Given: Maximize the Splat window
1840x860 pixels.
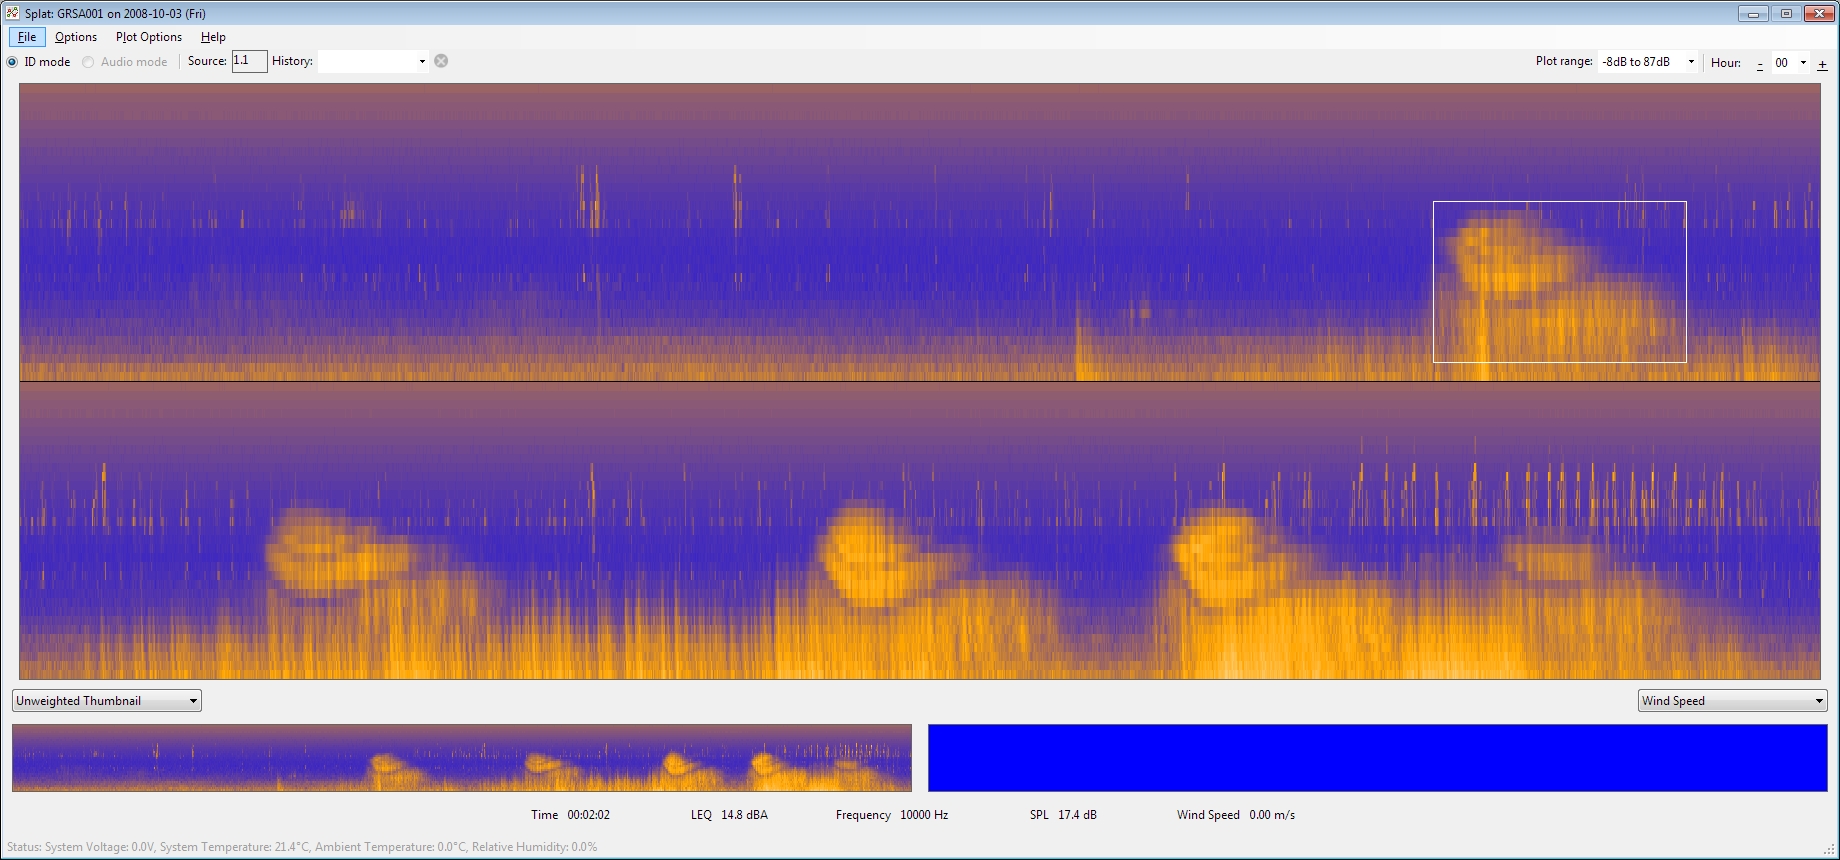Looking at the screenshot, I should [x=1786, y=13].
